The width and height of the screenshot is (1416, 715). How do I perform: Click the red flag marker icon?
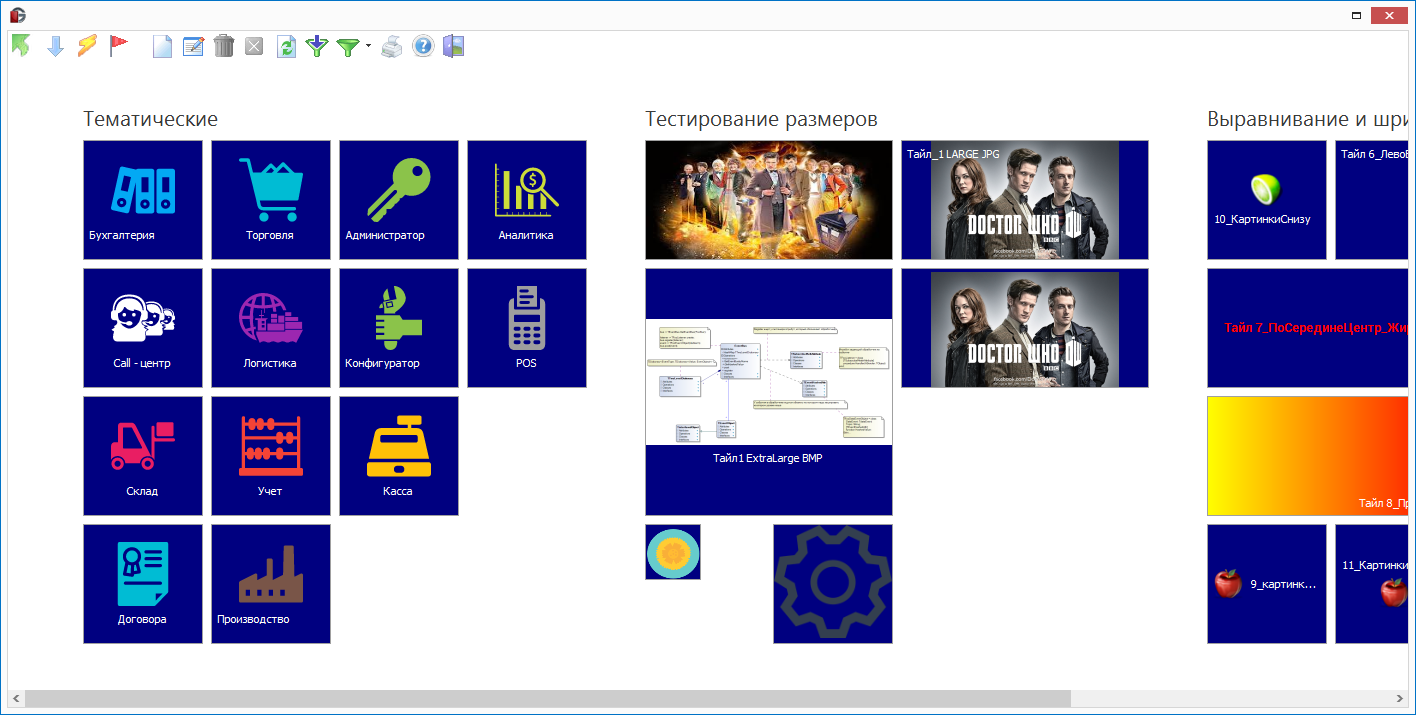click(119, 44)
